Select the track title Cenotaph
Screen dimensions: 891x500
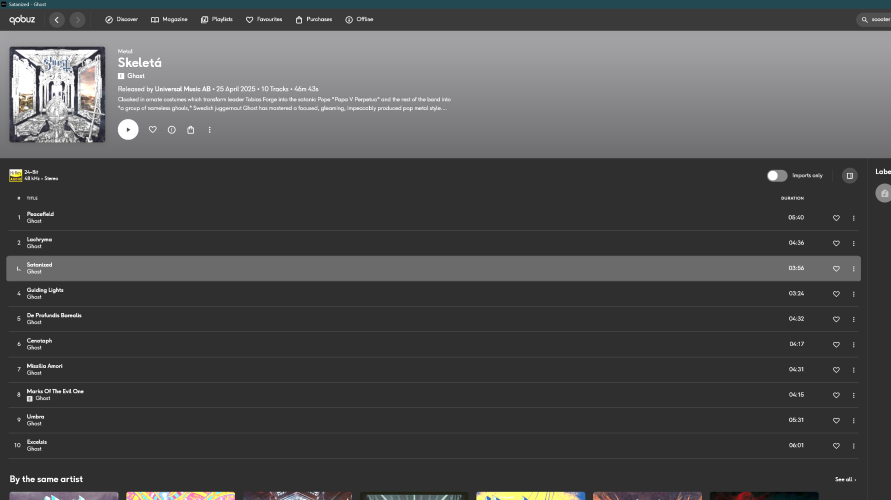pyautogui.click(x=39, y=341)
